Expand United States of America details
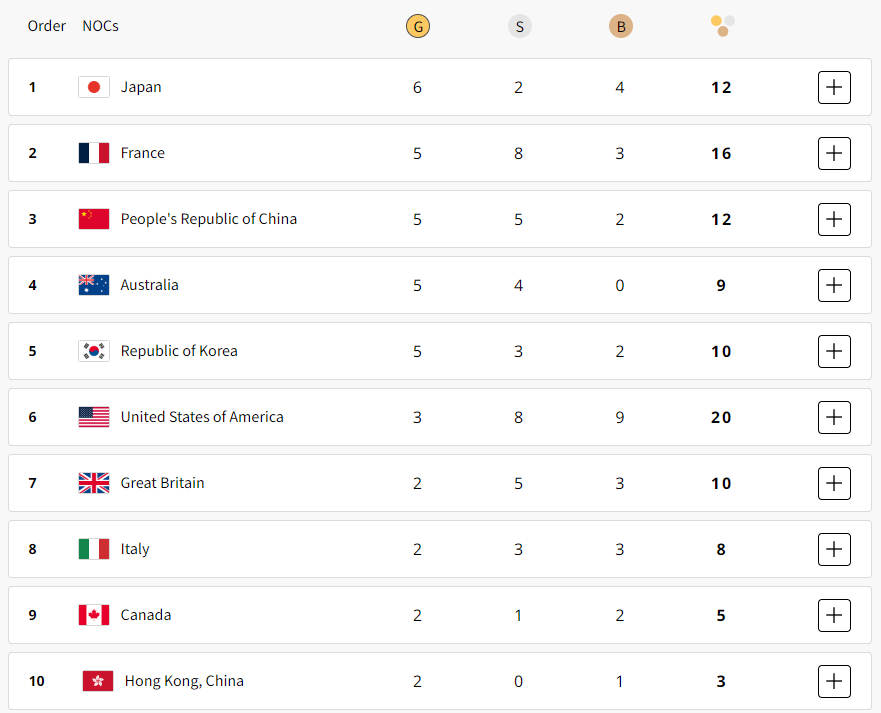This screenshot has height=713, width=881. (x=834, y=417)
